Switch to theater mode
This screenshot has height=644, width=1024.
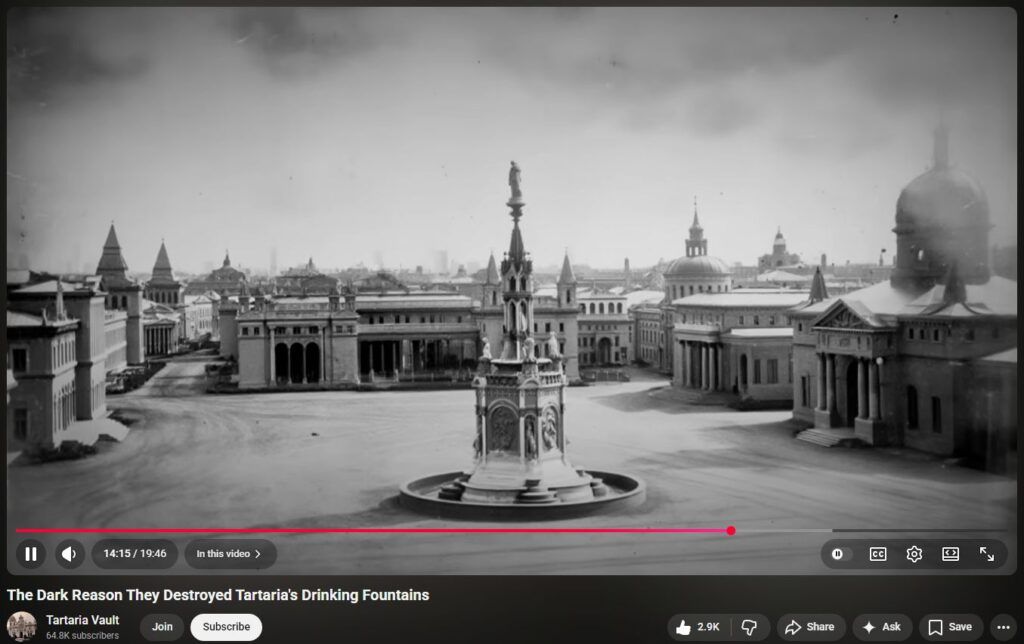point(950,554)
